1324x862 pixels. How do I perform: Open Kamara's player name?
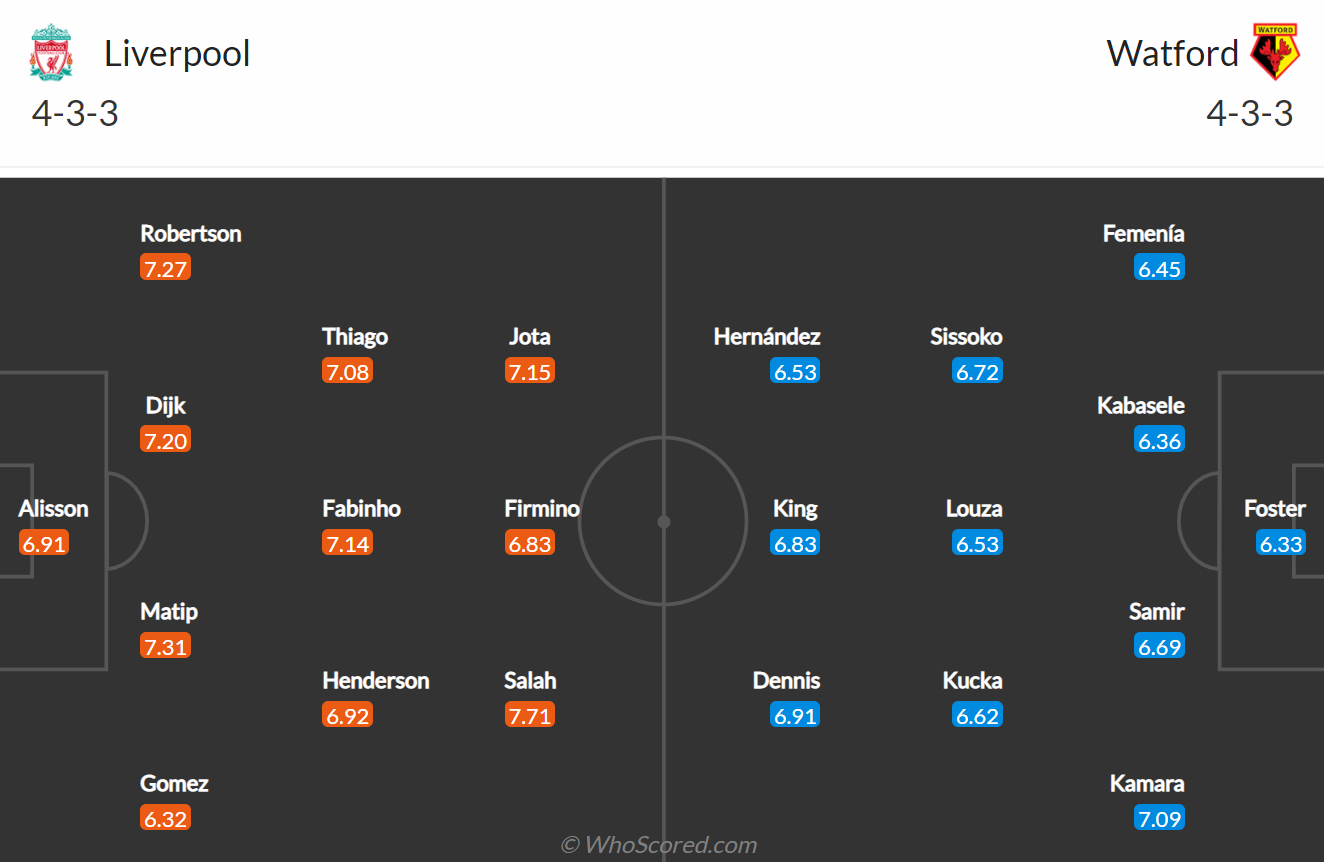coord(1147,783)
